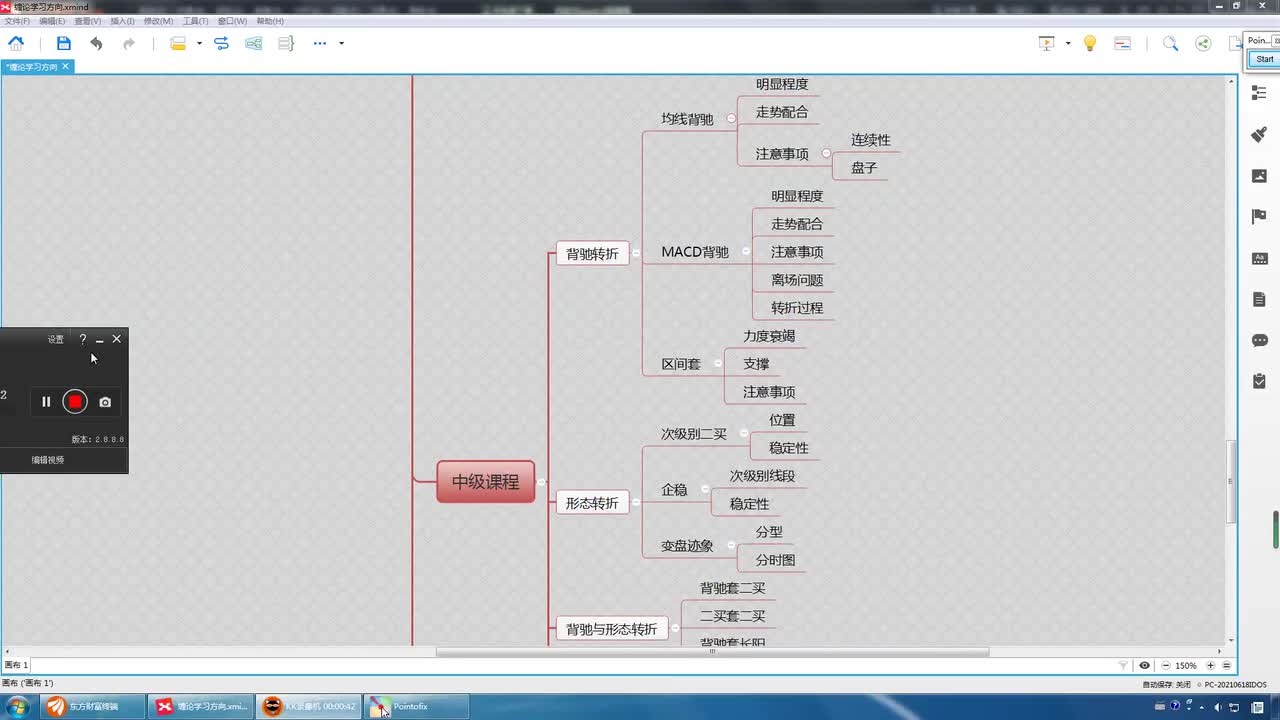Image resolution: width=1280 pixels, height=720 pixels.
Task: Close the 缠论学习方向 document tab
Action: pyautogui.click(x=66, y=66)
